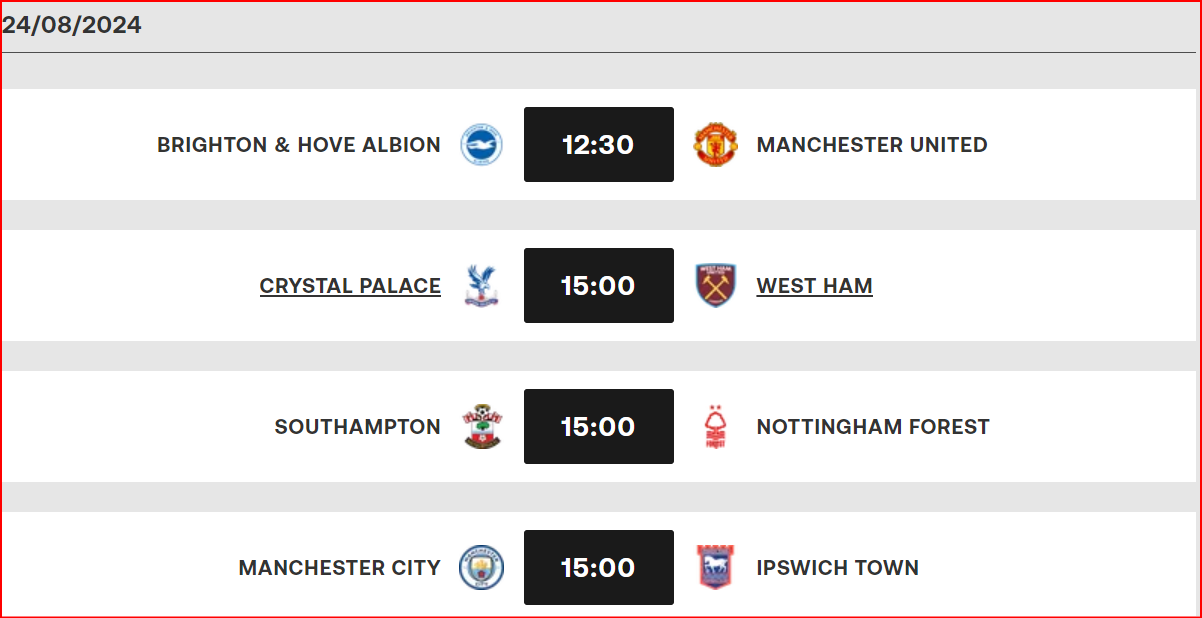Image resolution: width=1202 pixels, height=618 pixels.
Task: Click the Manchester United team name
Action: (872, 145)
